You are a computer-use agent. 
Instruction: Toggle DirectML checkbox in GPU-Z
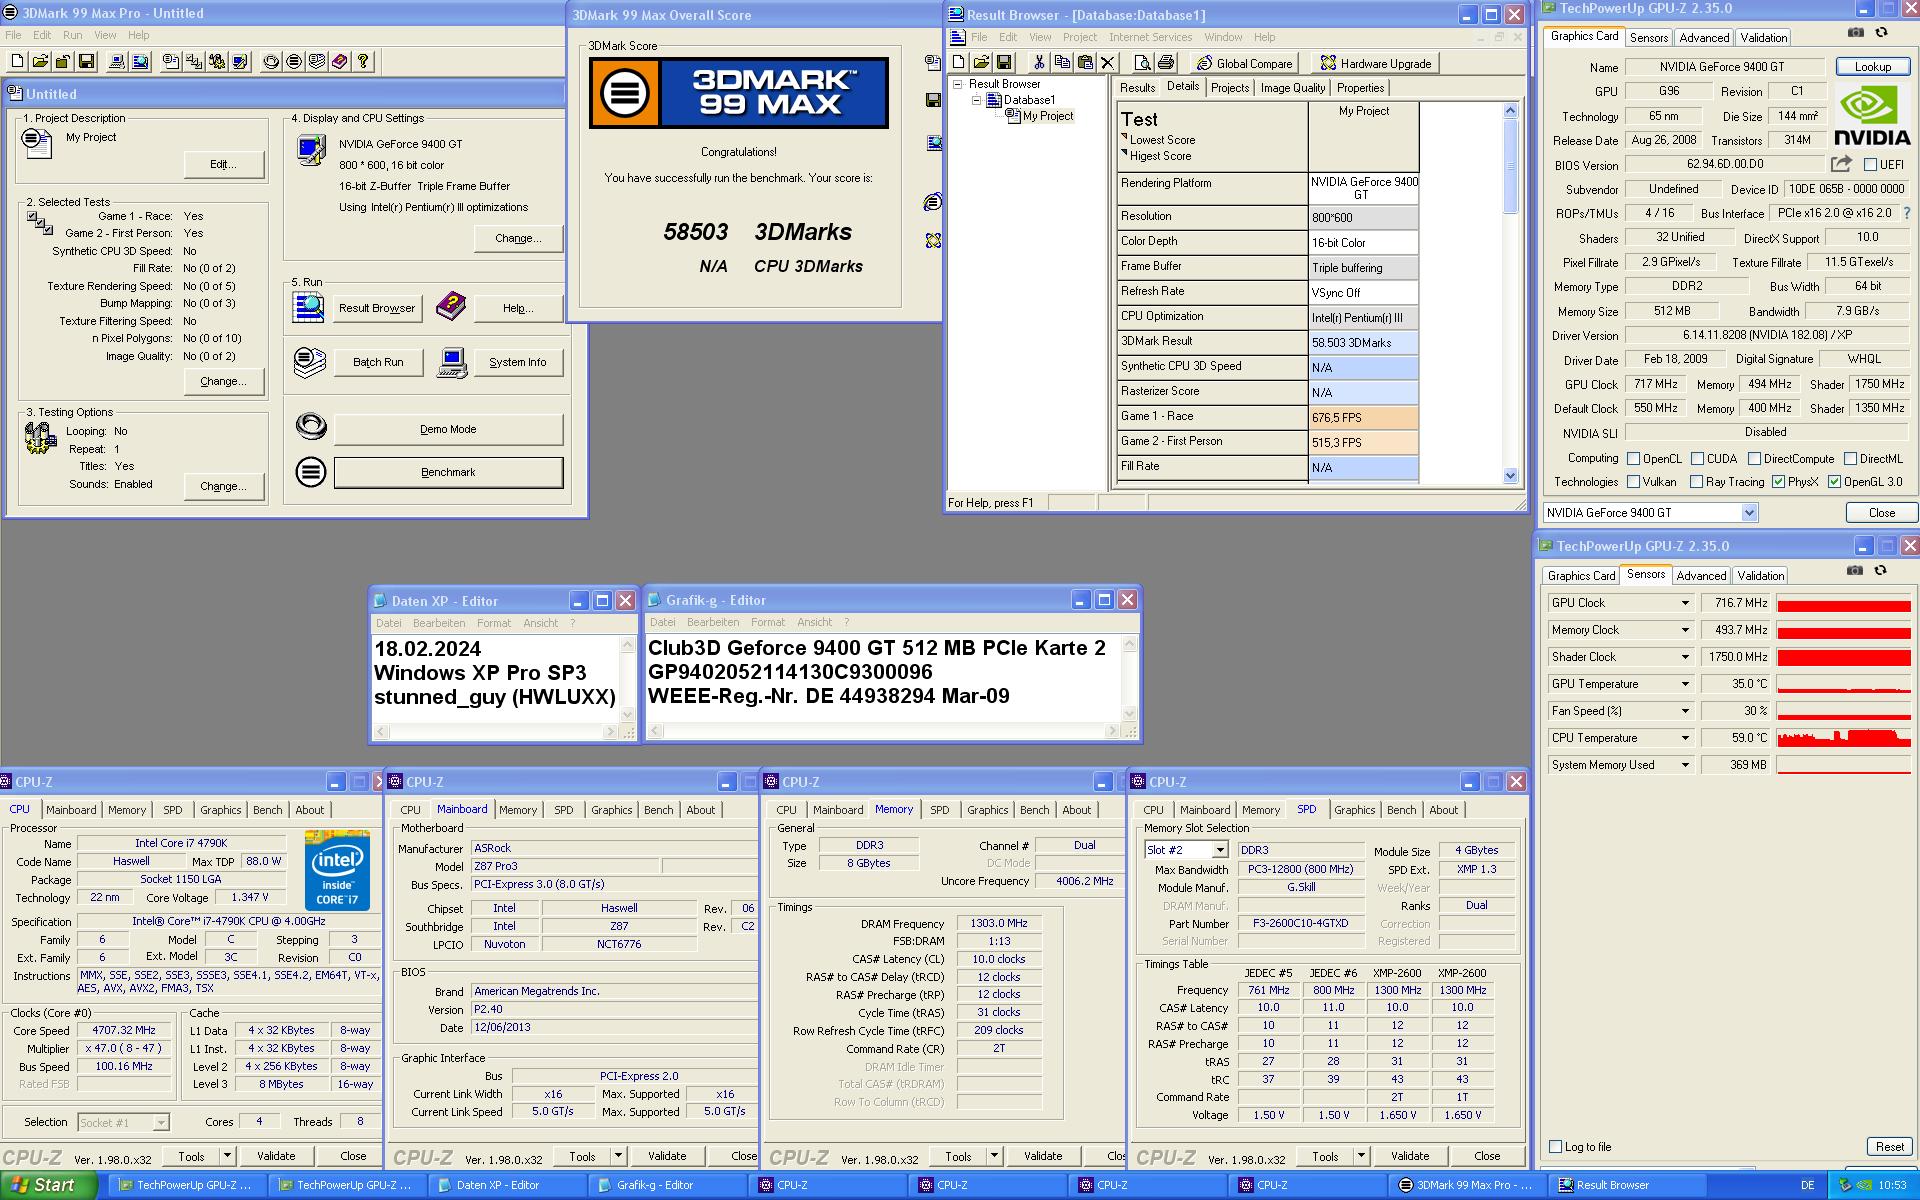tap(1850, 459)
